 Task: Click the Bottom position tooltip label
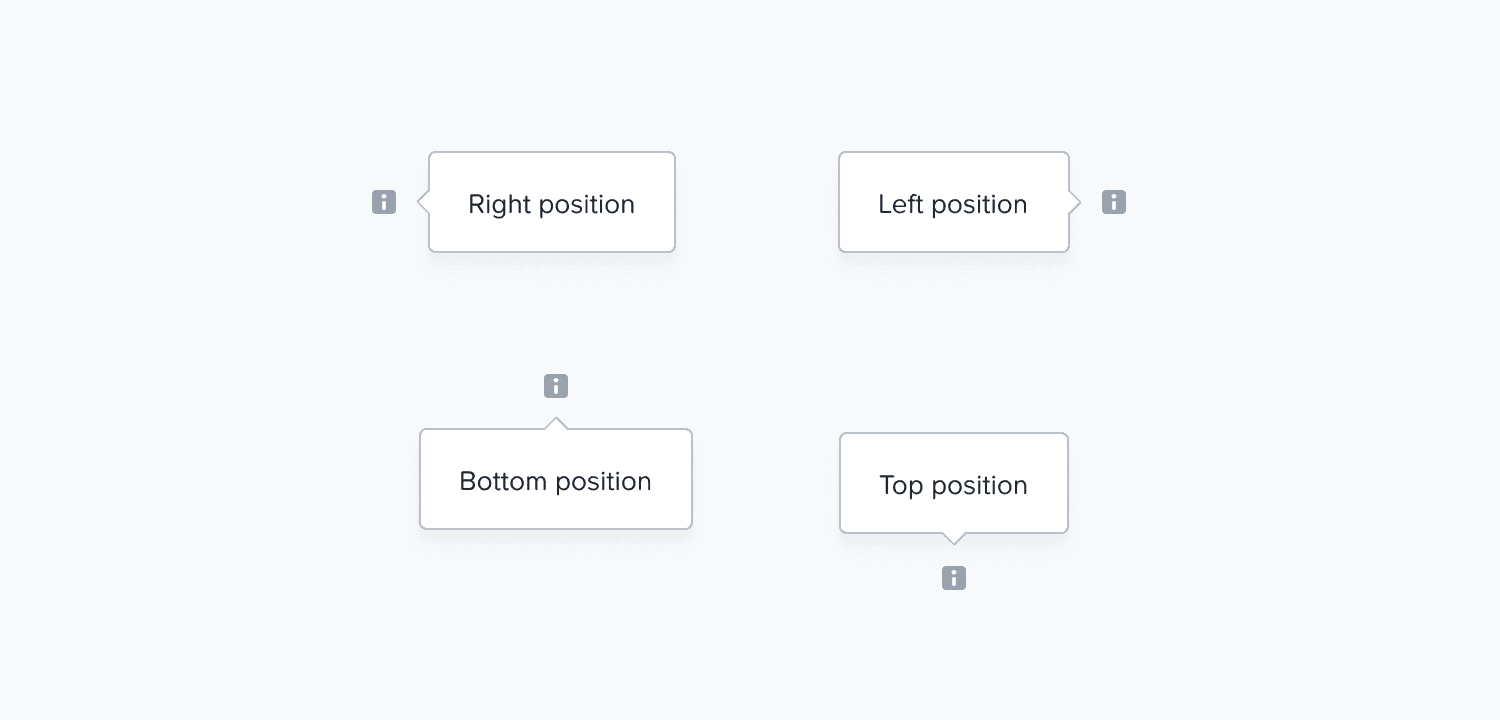555,481
